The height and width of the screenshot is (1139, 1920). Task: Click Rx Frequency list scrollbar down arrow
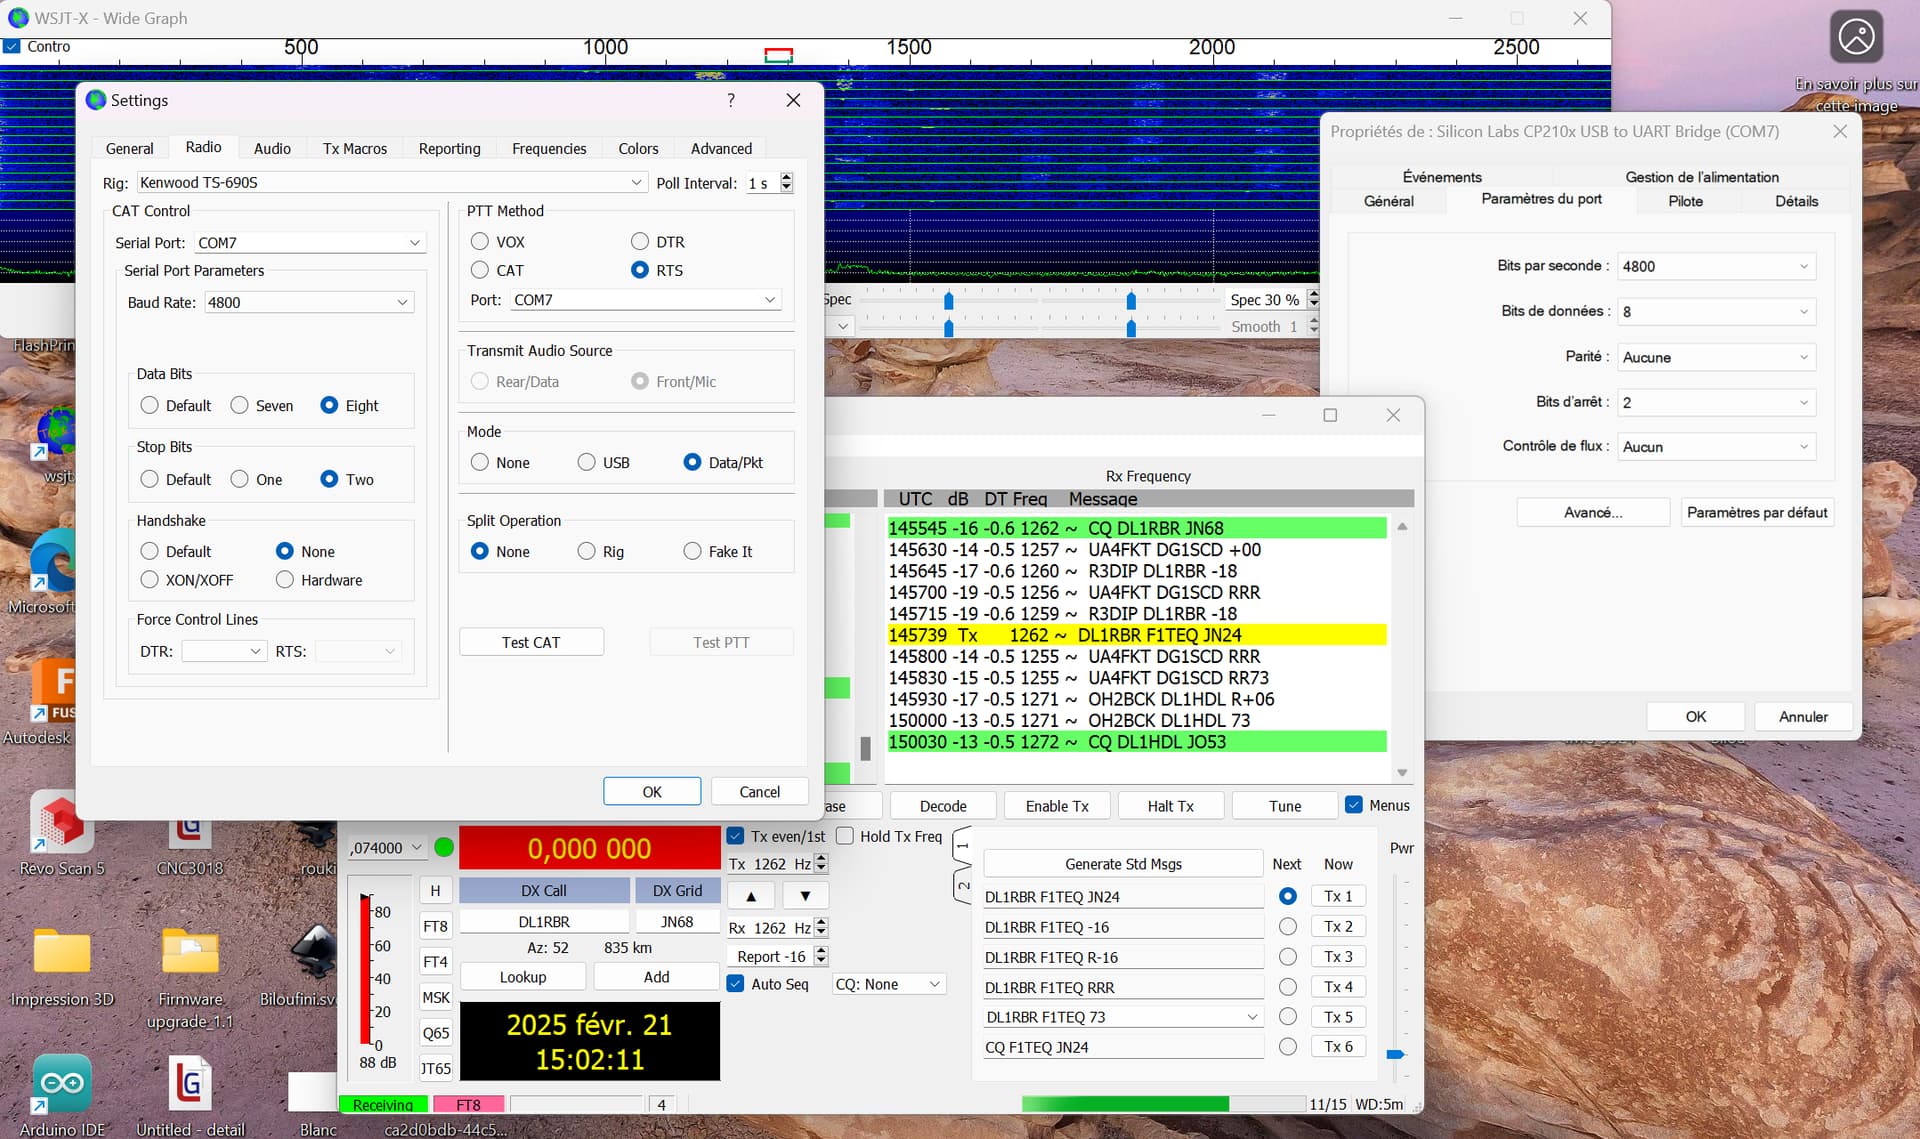(x=1402, y=772)
